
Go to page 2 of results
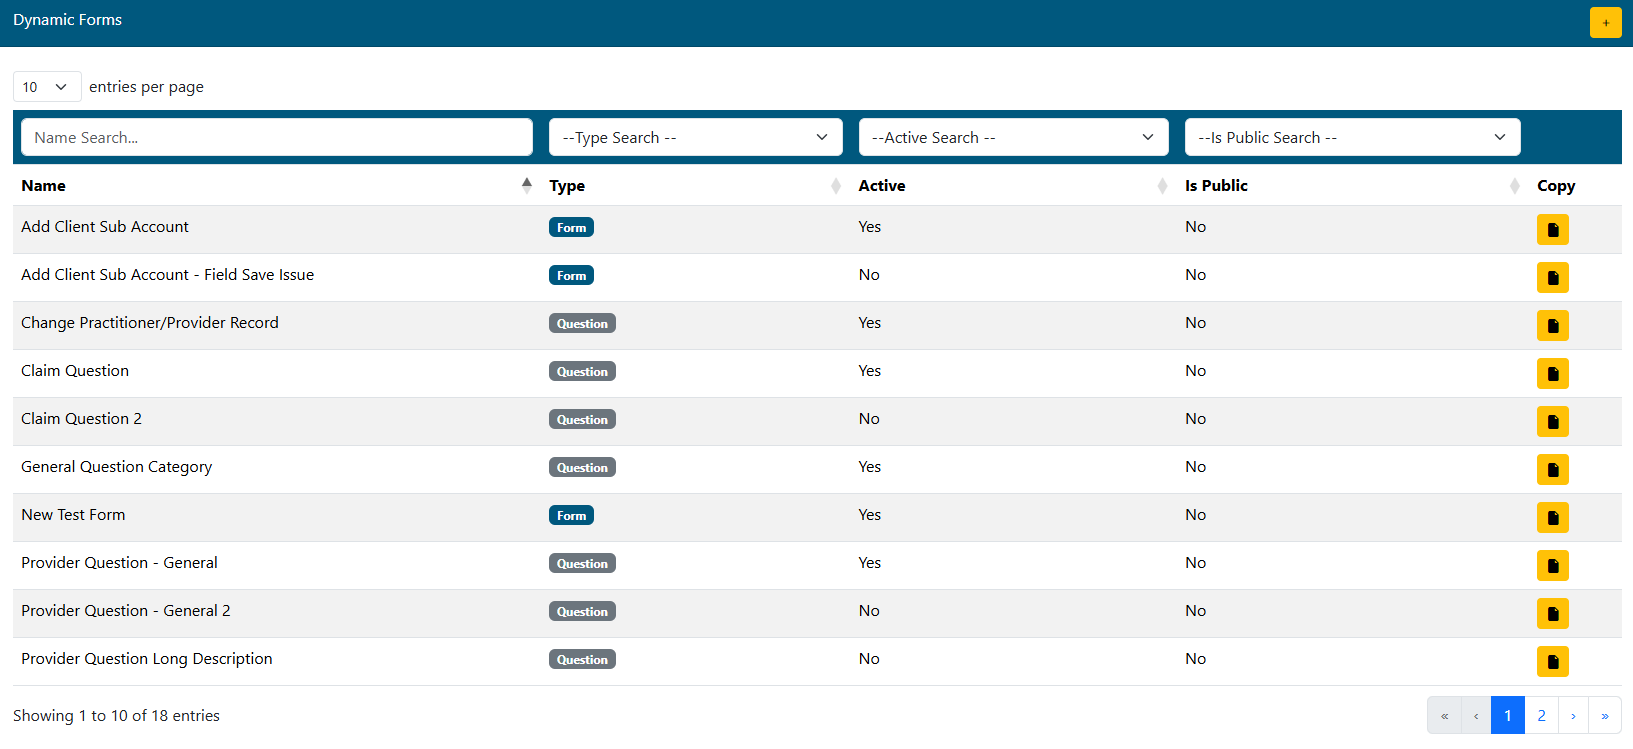[1541, 716]
